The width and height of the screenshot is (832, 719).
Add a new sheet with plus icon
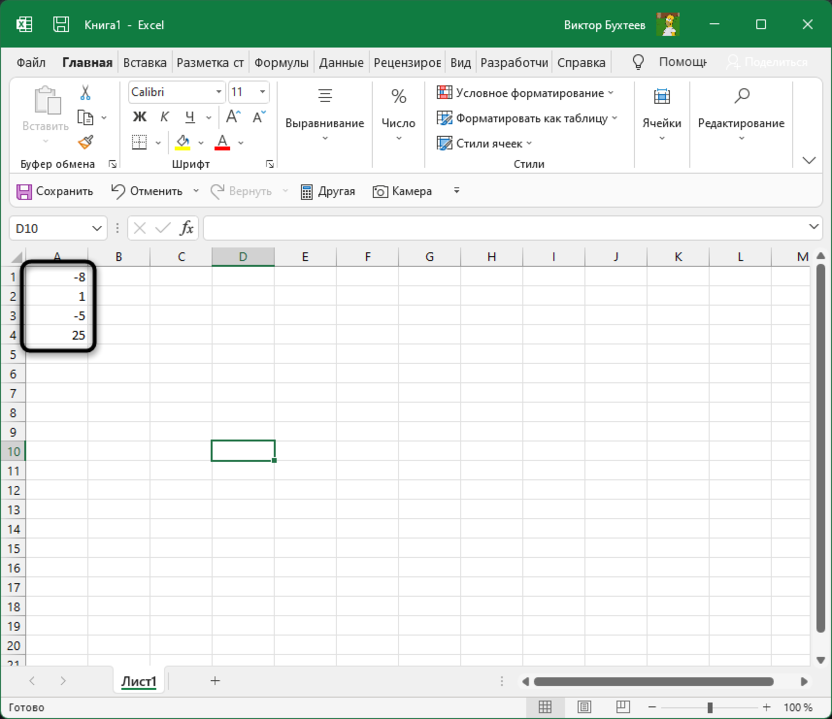(x=215, y=681)
